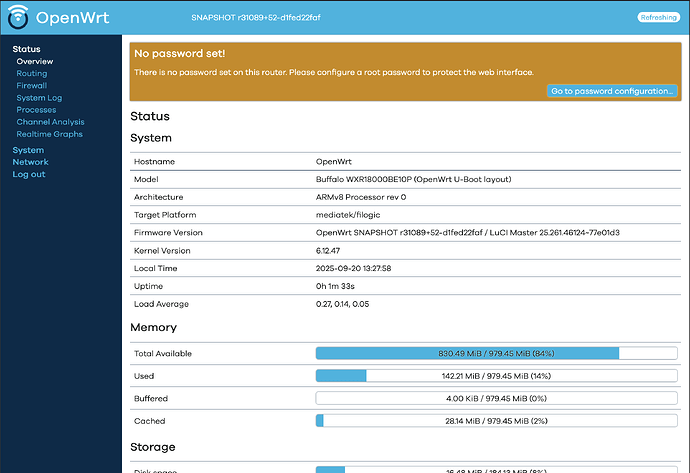
Task: Click the 'No password set!' heading
Action: tap(180, 54)
